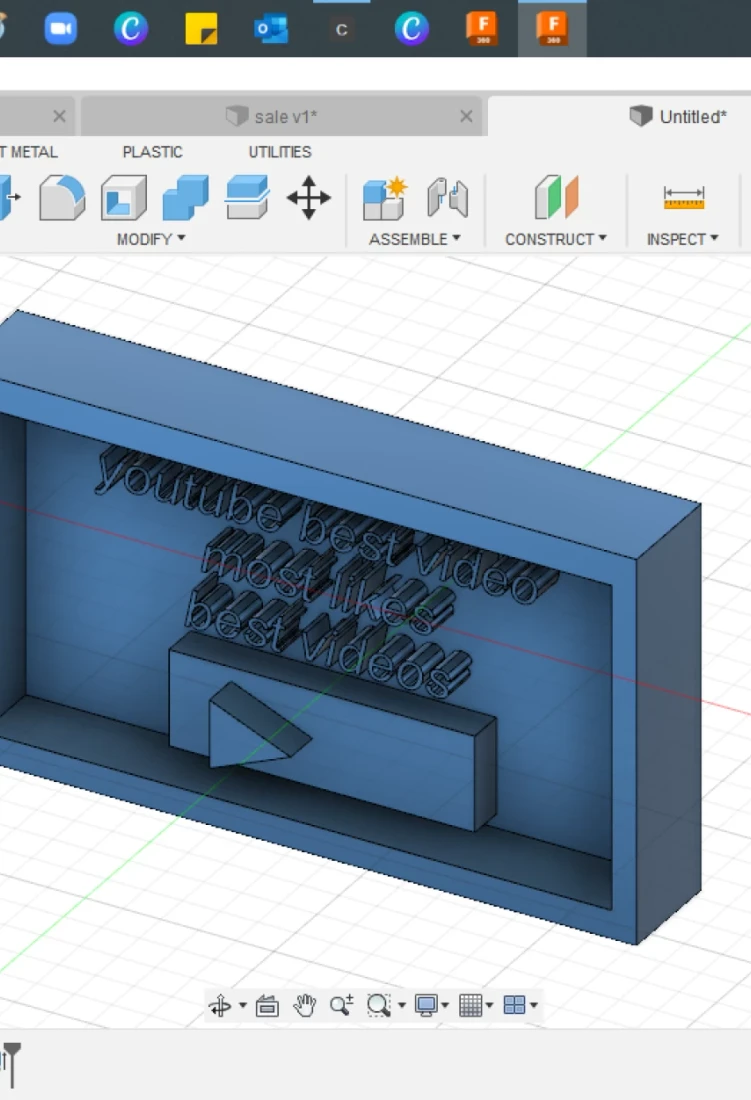This screenshot has height=1100, width=751.
Task: Open the PLASTIC toolbar tab
Action: coord(152,152)
